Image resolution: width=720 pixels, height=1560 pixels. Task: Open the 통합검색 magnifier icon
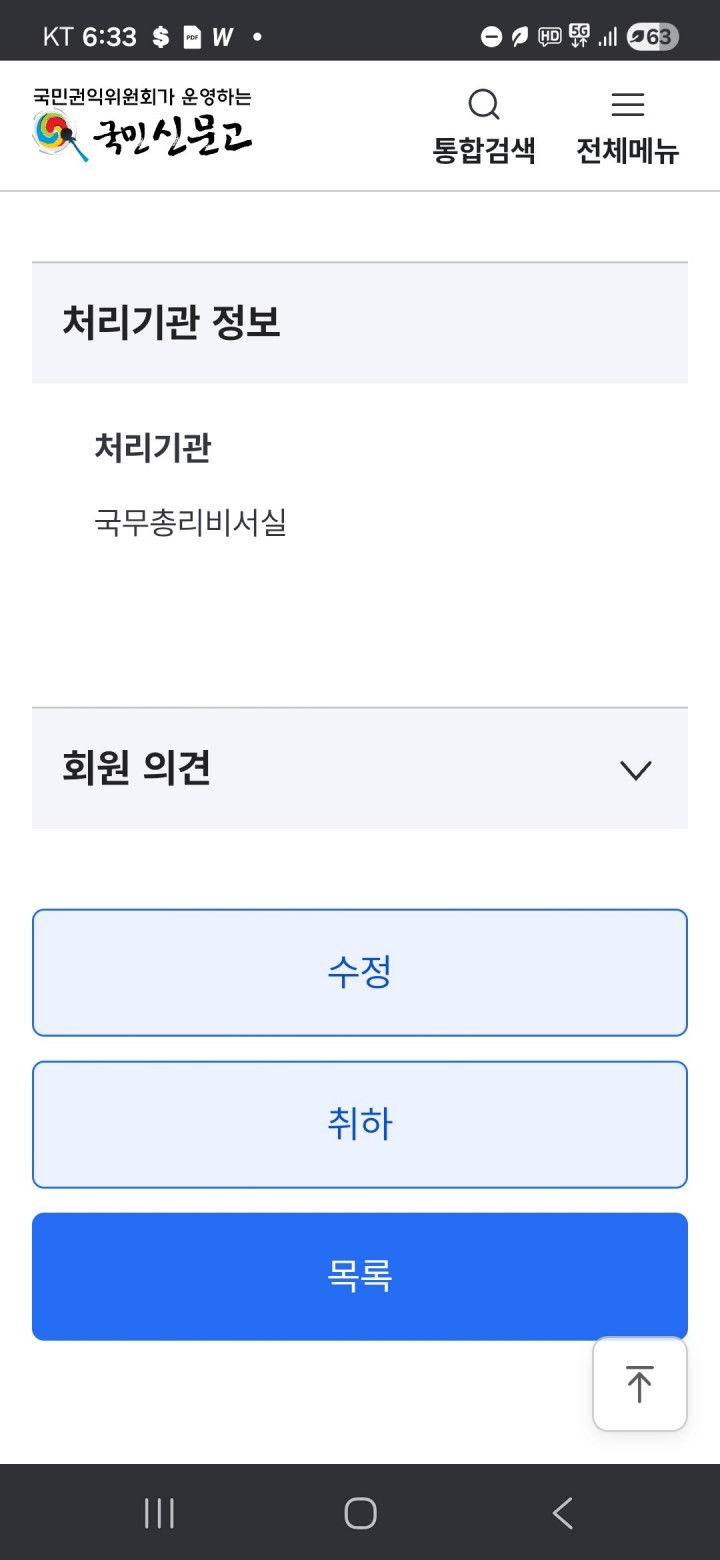[x=484, y=106]
